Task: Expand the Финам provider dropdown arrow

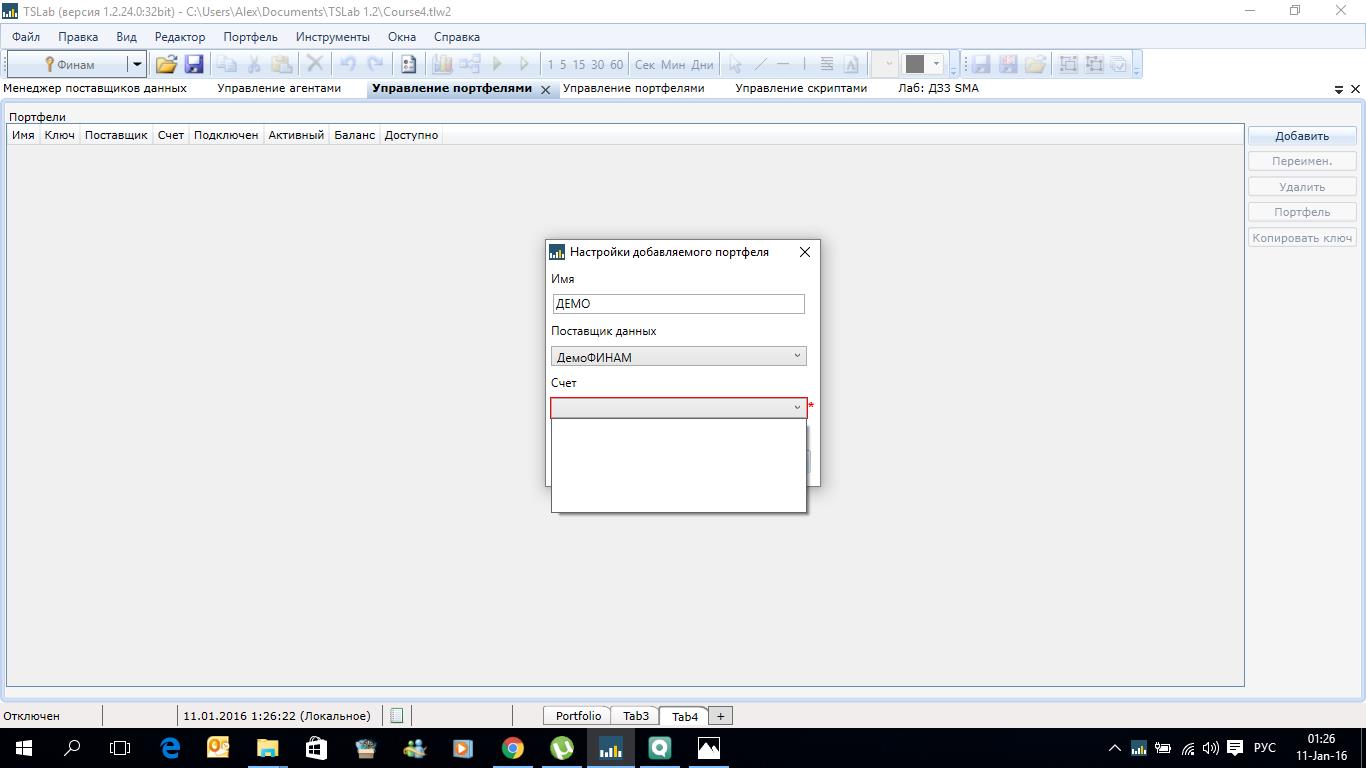Action: (137, 64)
